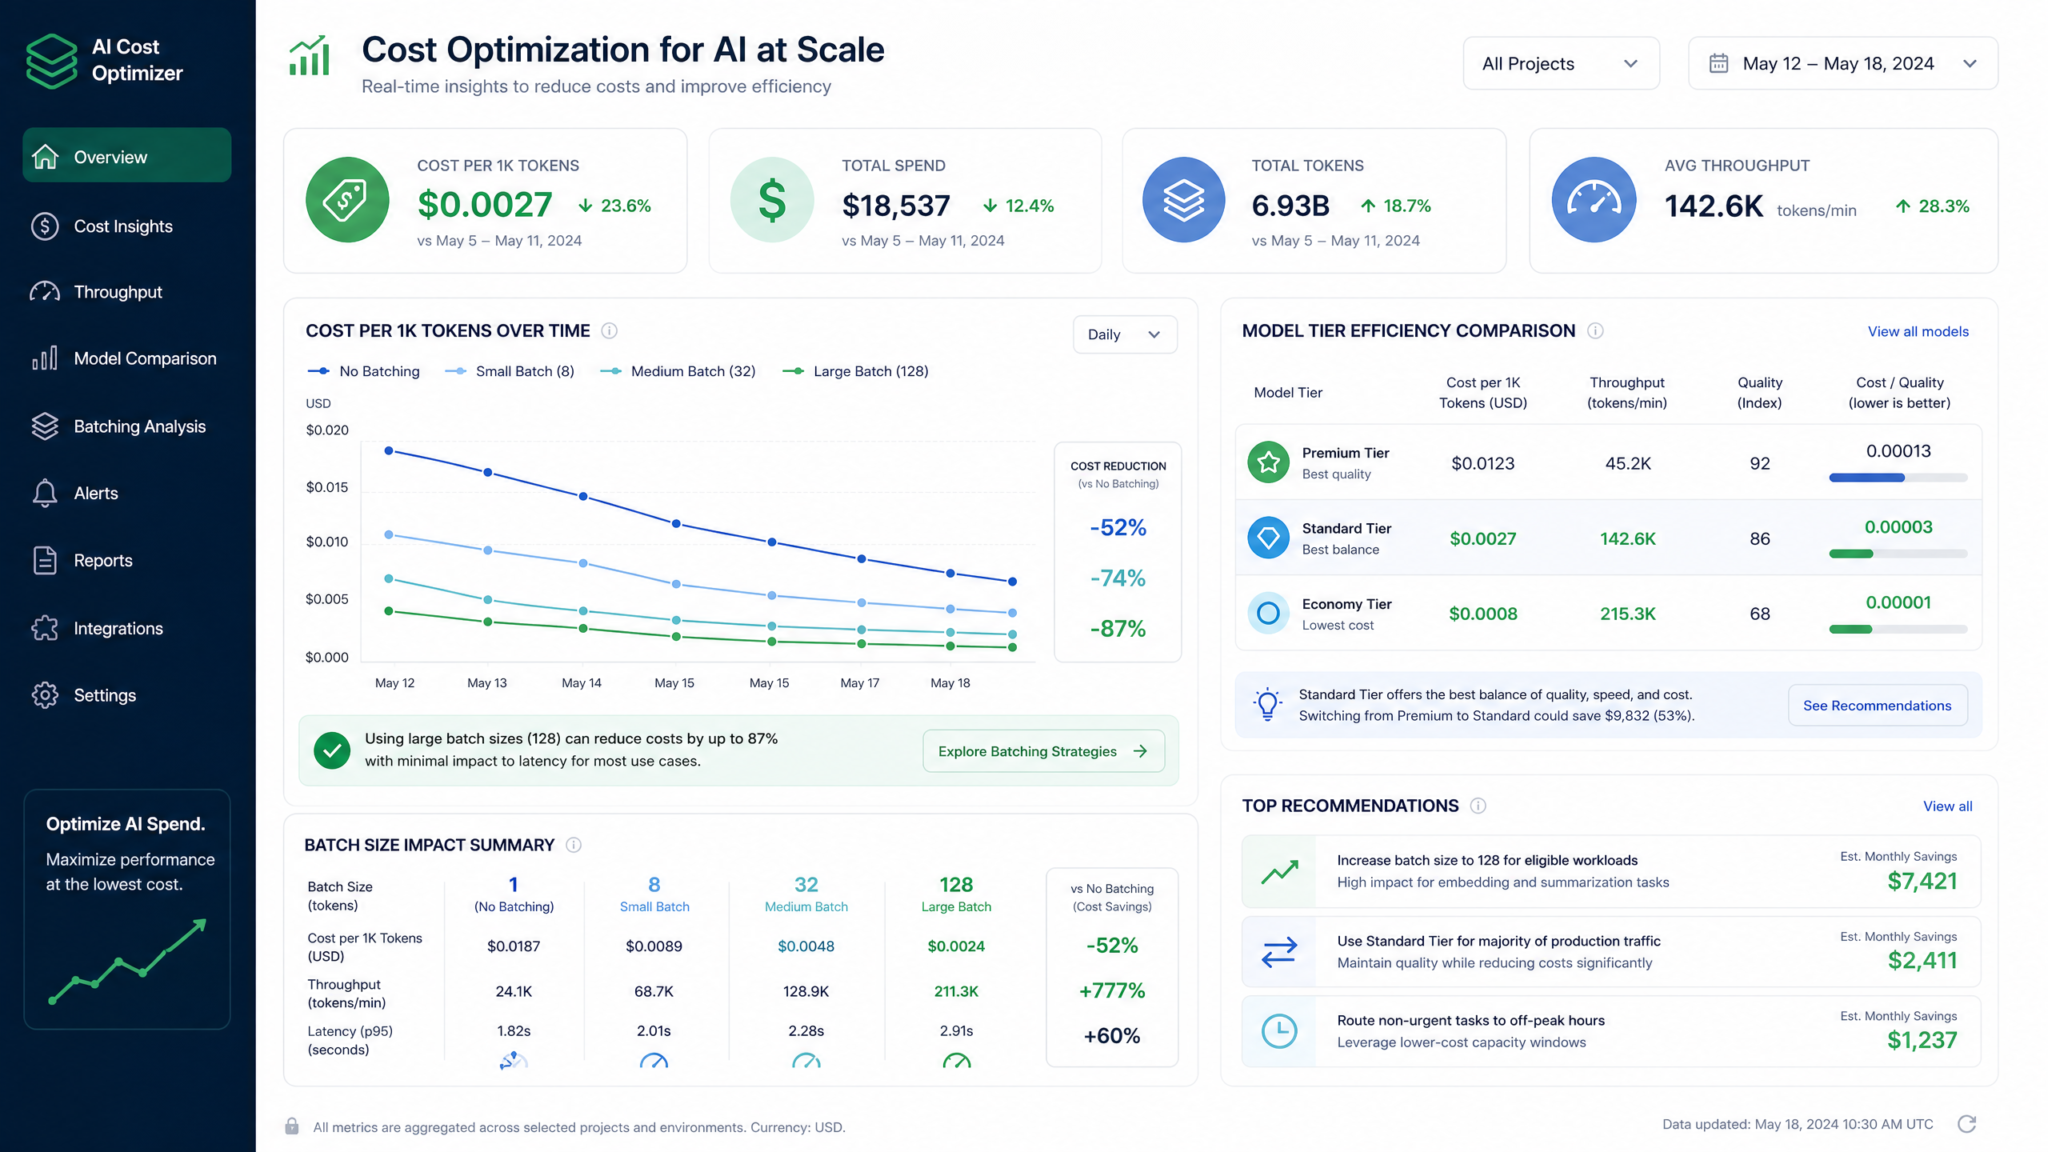Toggle the Medium Batch (32) legend series
2048x1152 pixels.
point(677,371)
